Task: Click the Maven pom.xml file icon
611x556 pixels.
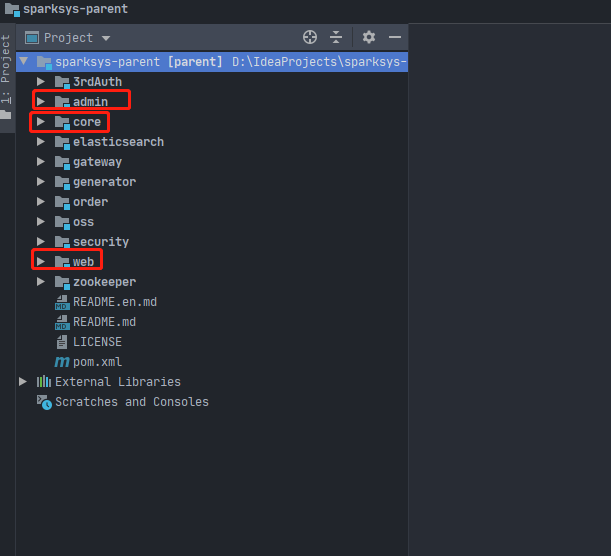Action: (x=62, y=362)
